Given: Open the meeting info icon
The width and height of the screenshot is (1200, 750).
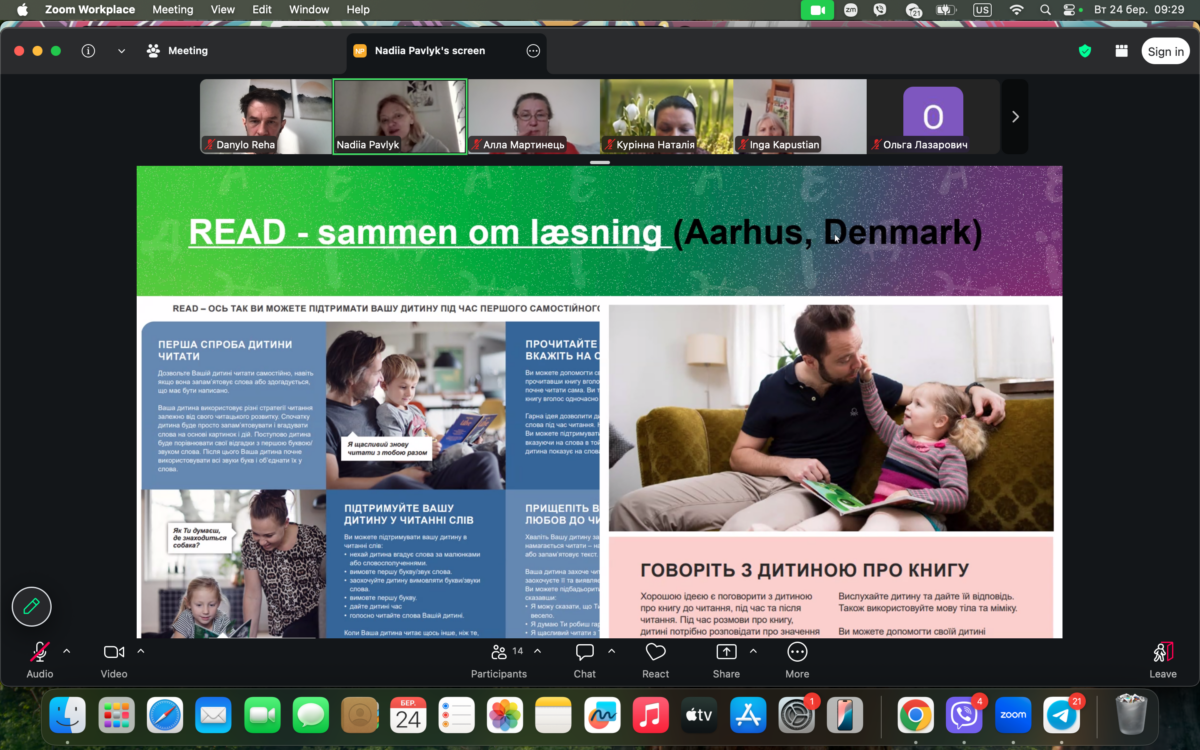Looking at the screenshot, I should click(x=88, y=51).
